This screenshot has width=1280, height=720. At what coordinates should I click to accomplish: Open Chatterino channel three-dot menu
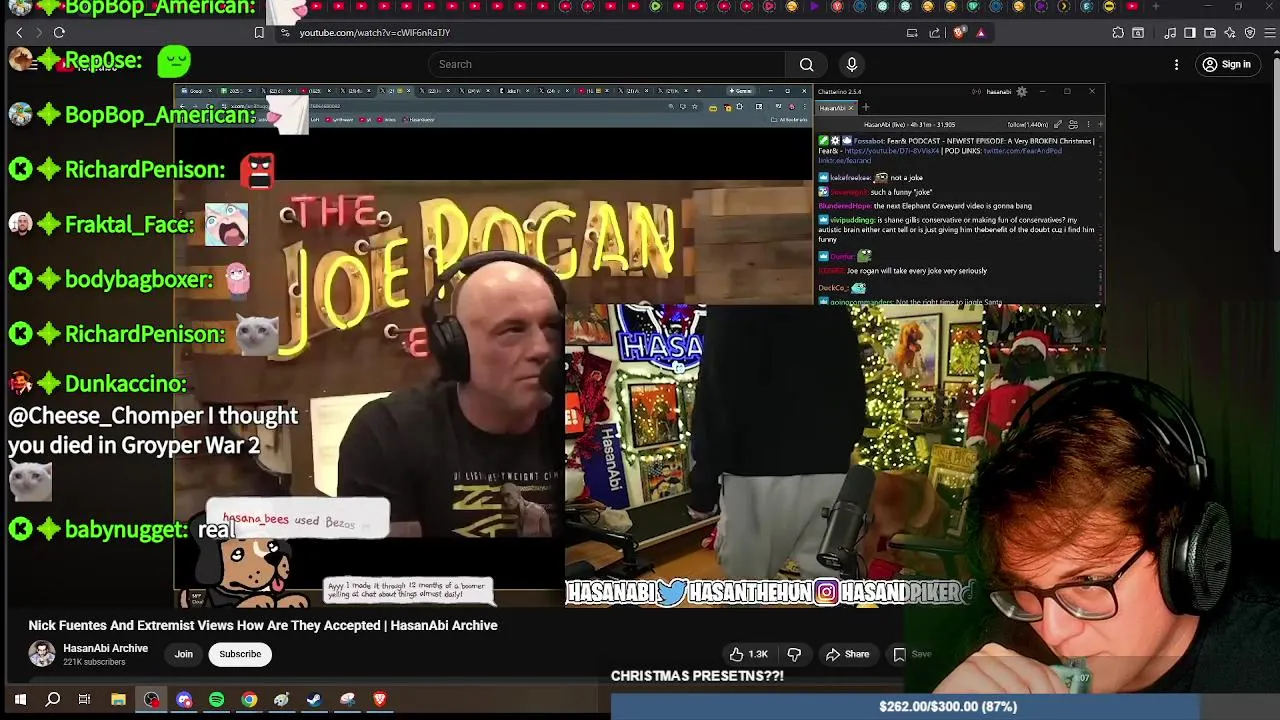[1088, 125]
